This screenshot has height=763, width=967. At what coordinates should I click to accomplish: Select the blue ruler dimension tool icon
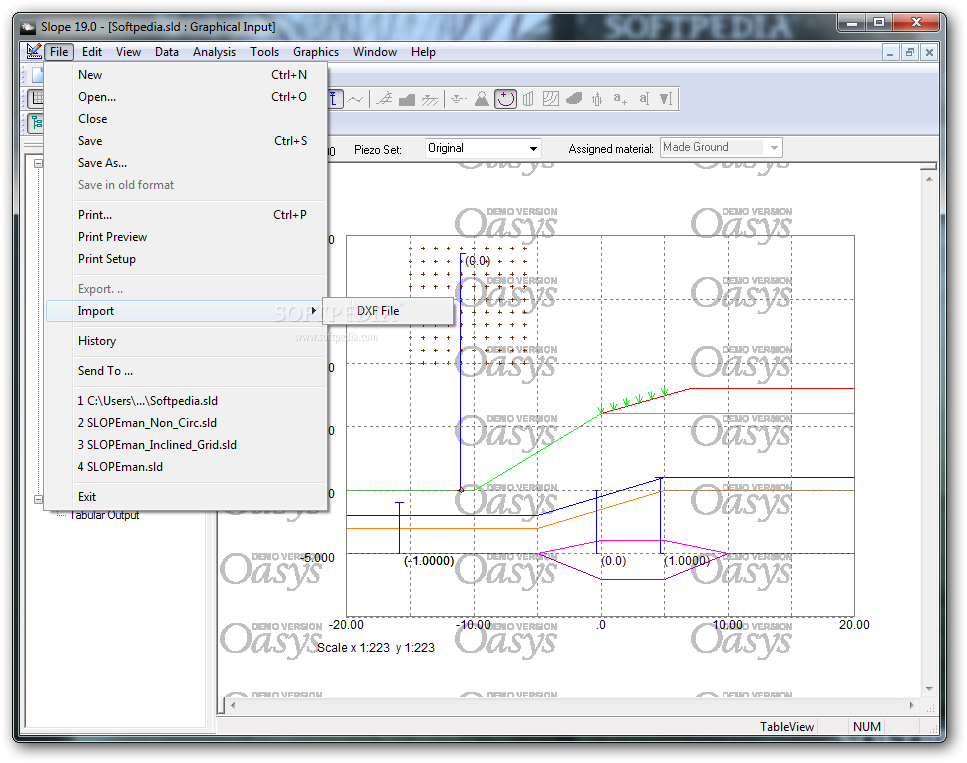(x=334, y=99)
